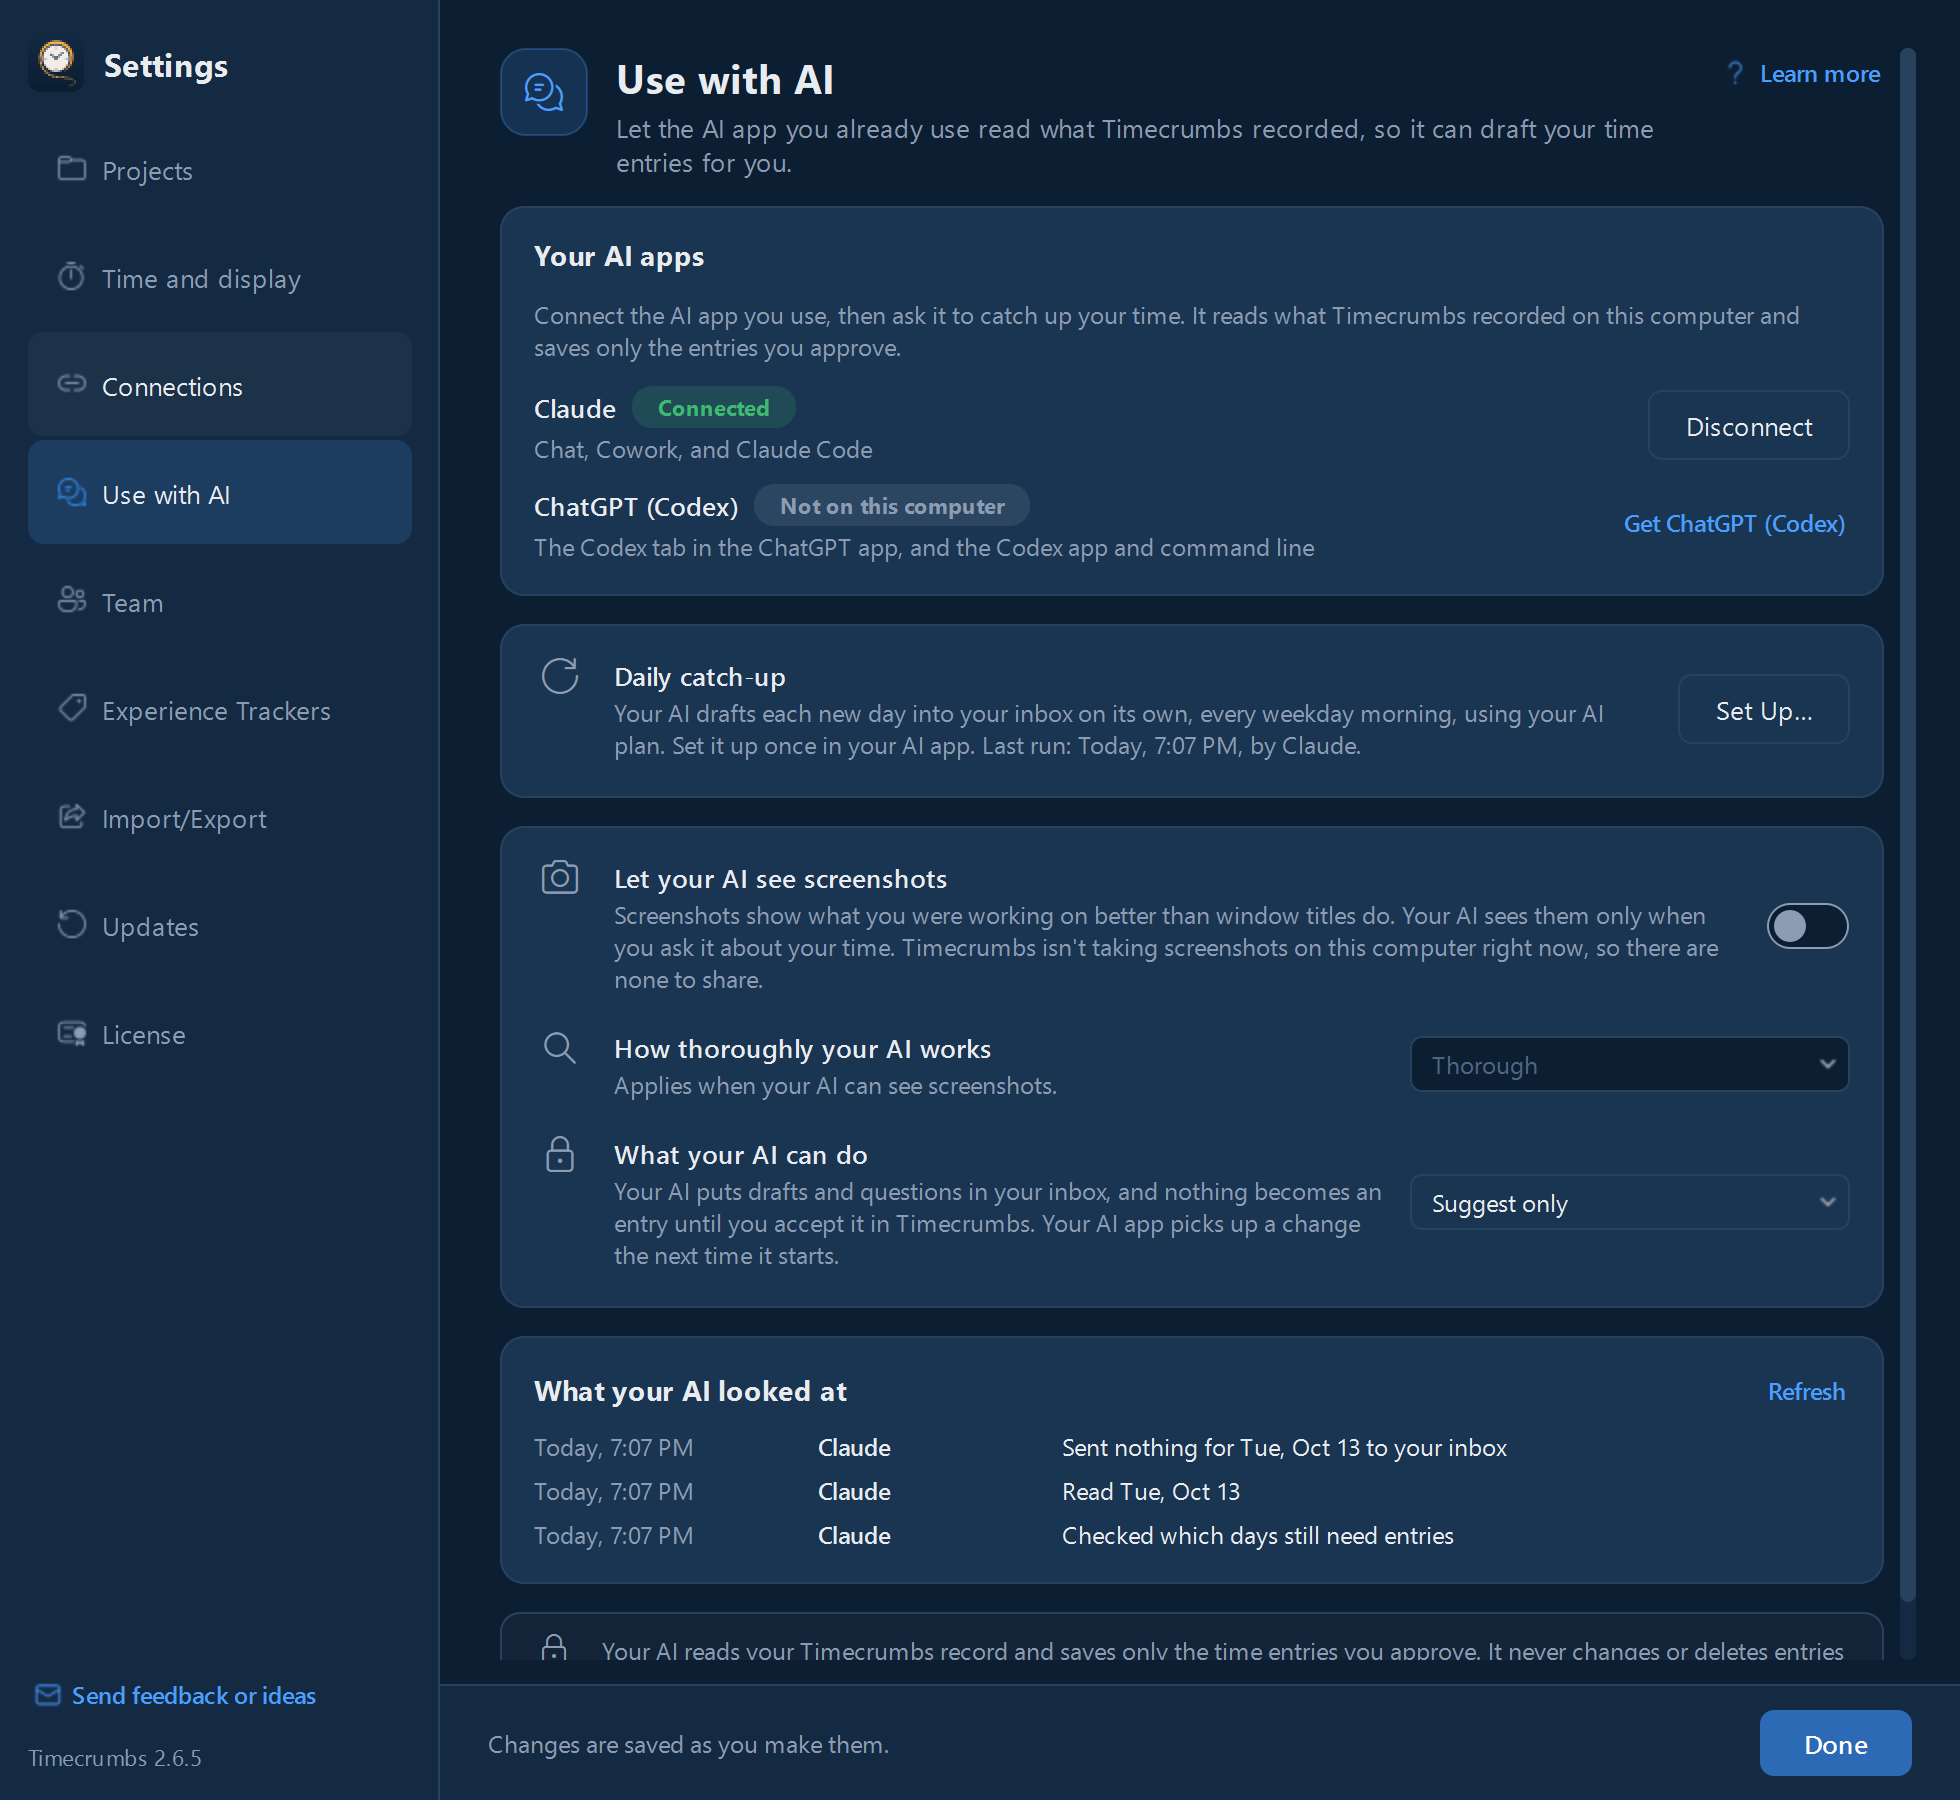Open the Thorough dropdown
Screen dimensions: 1960x1800
[1629, 1064]
